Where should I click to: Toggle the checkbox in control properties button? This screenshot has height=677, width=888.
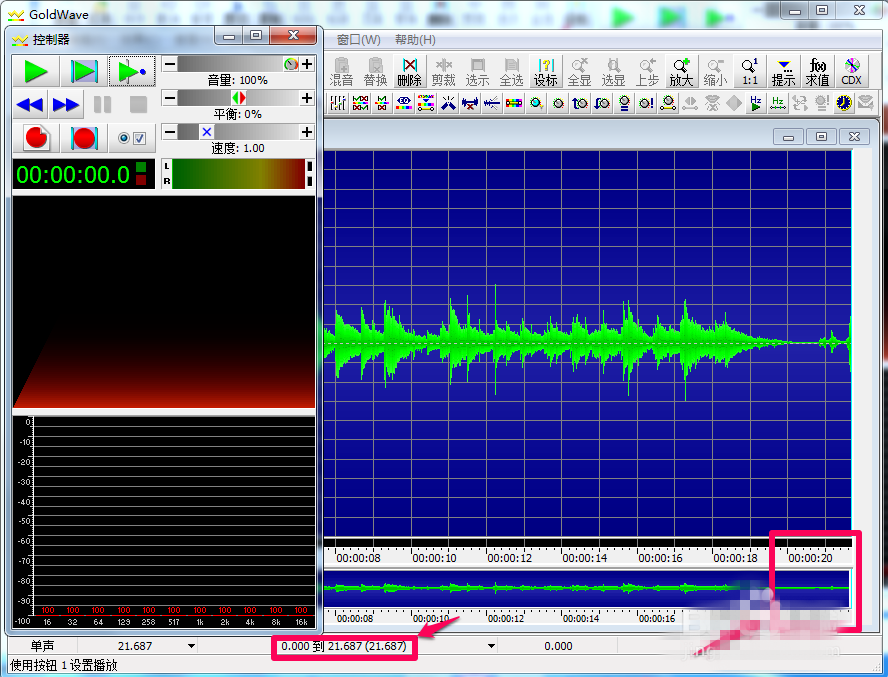point(140,138)
